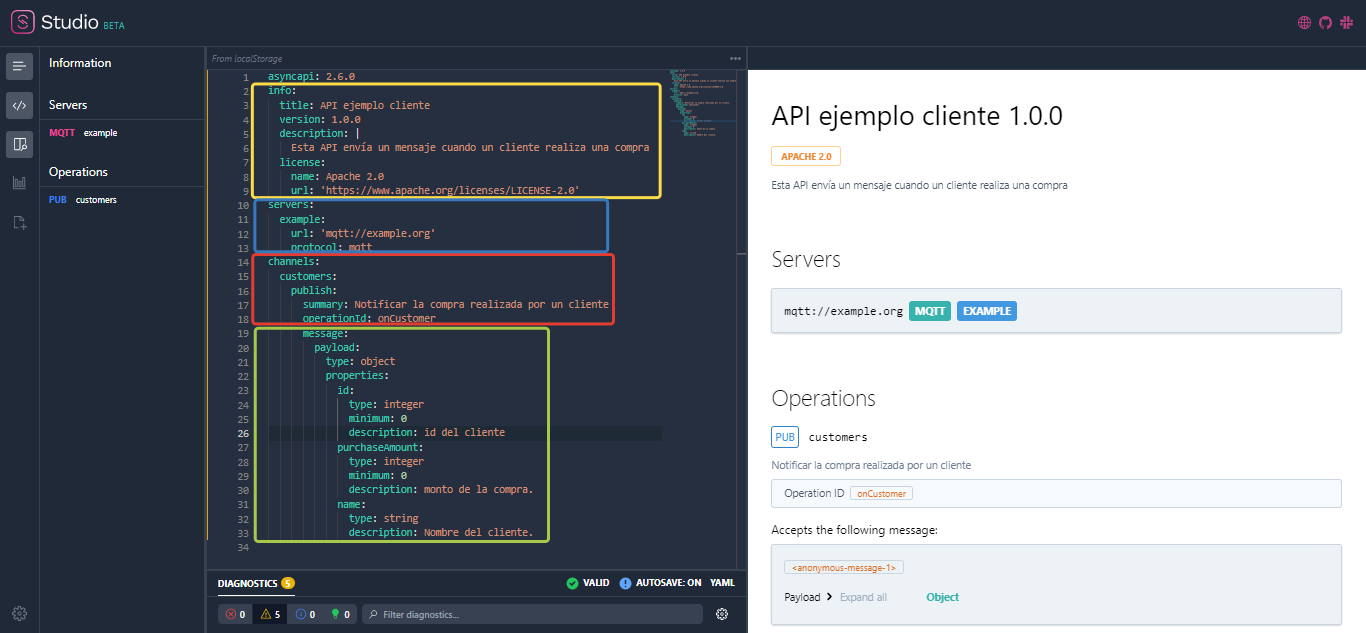Switch to the DIAGNOSTICS tab
The height and width of the screenshot is (633, 1366).
coord(246,583)
